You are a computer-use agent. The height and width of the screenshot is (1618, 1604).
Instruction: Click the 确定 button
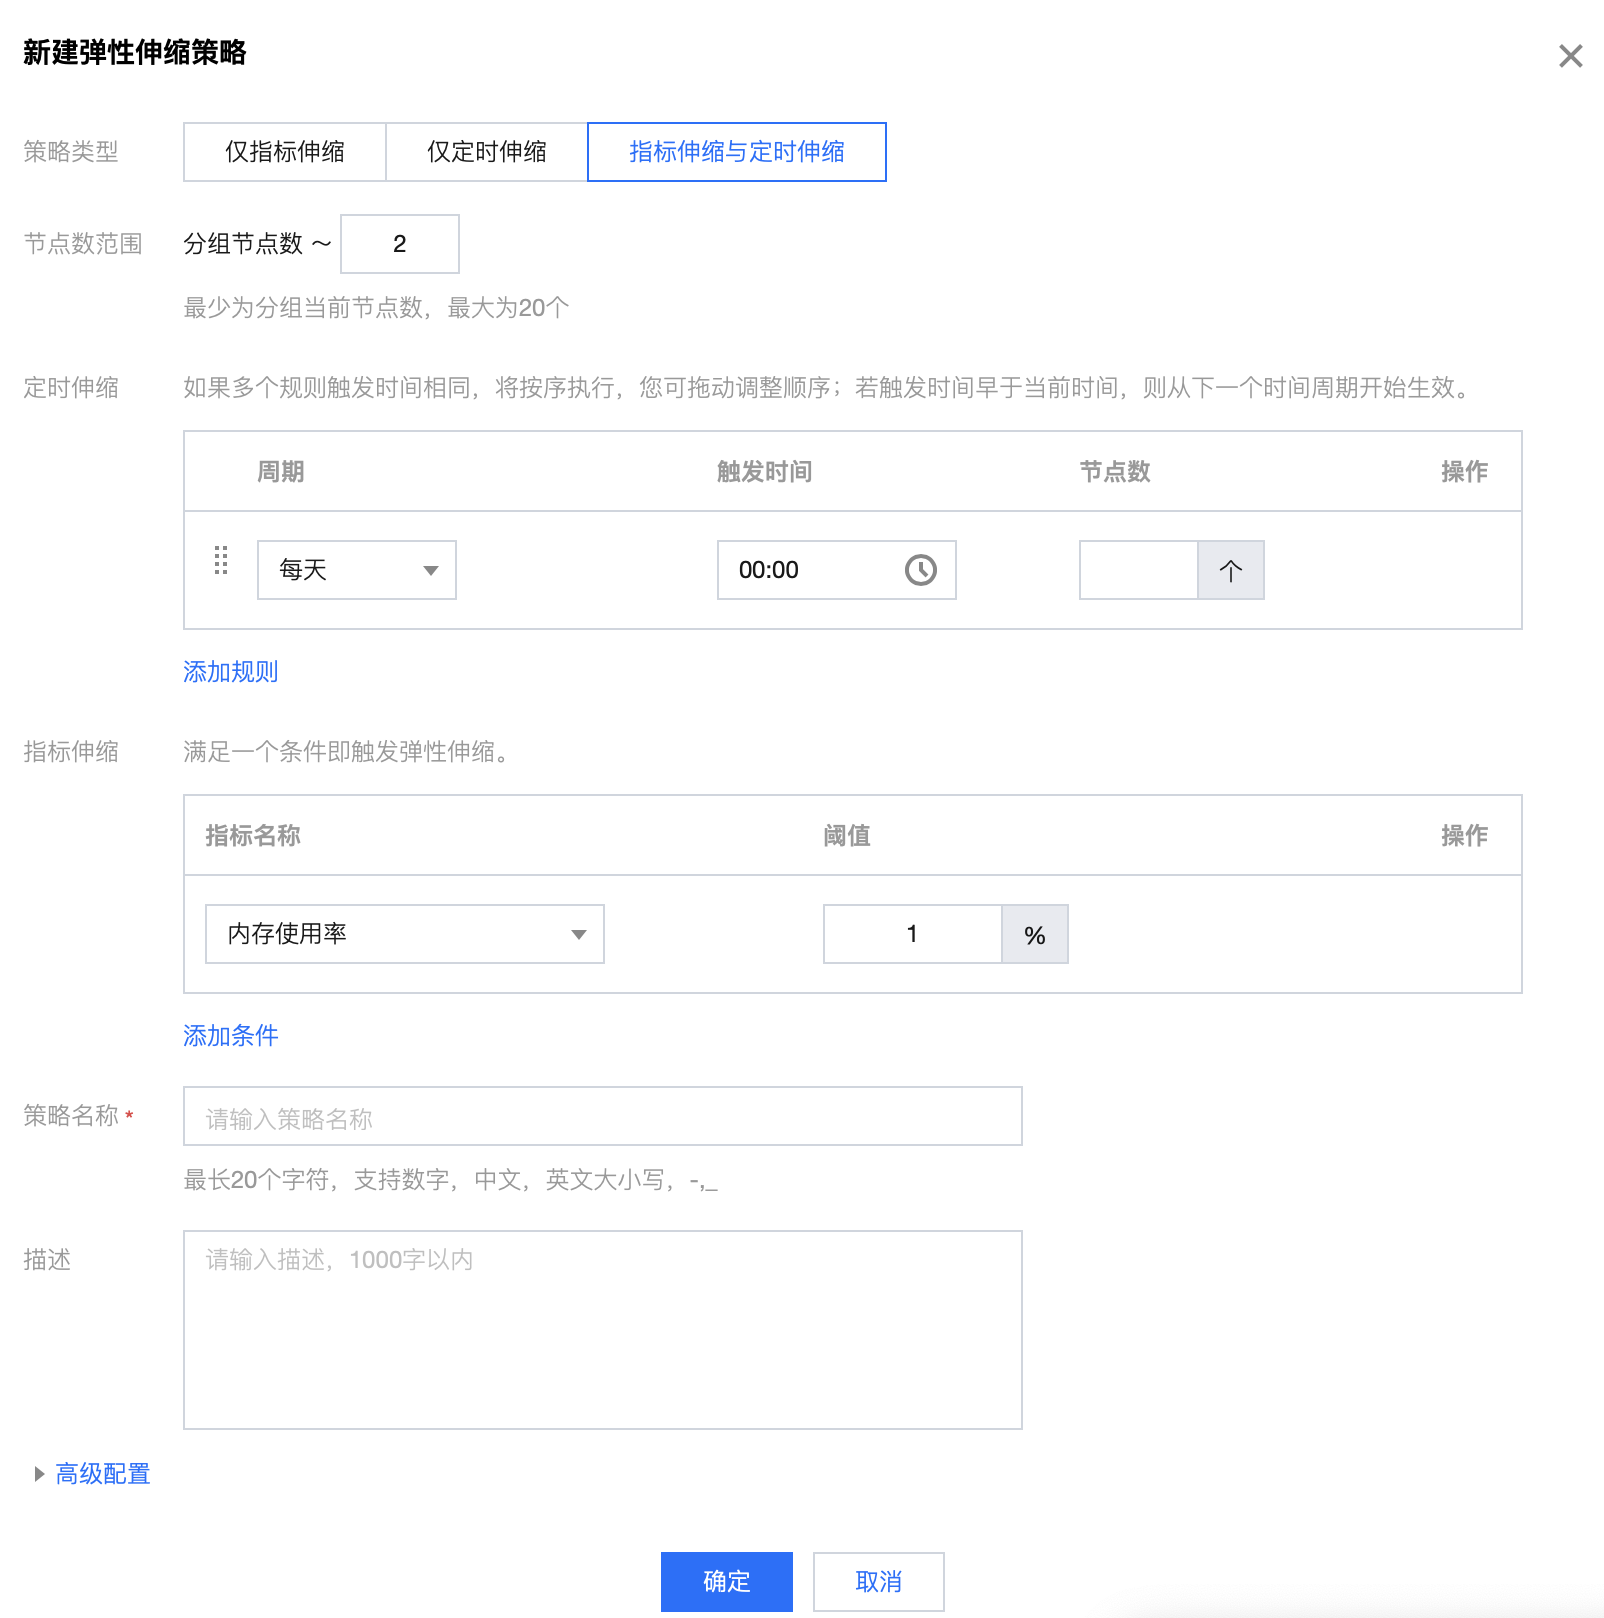click(727, 1582)
